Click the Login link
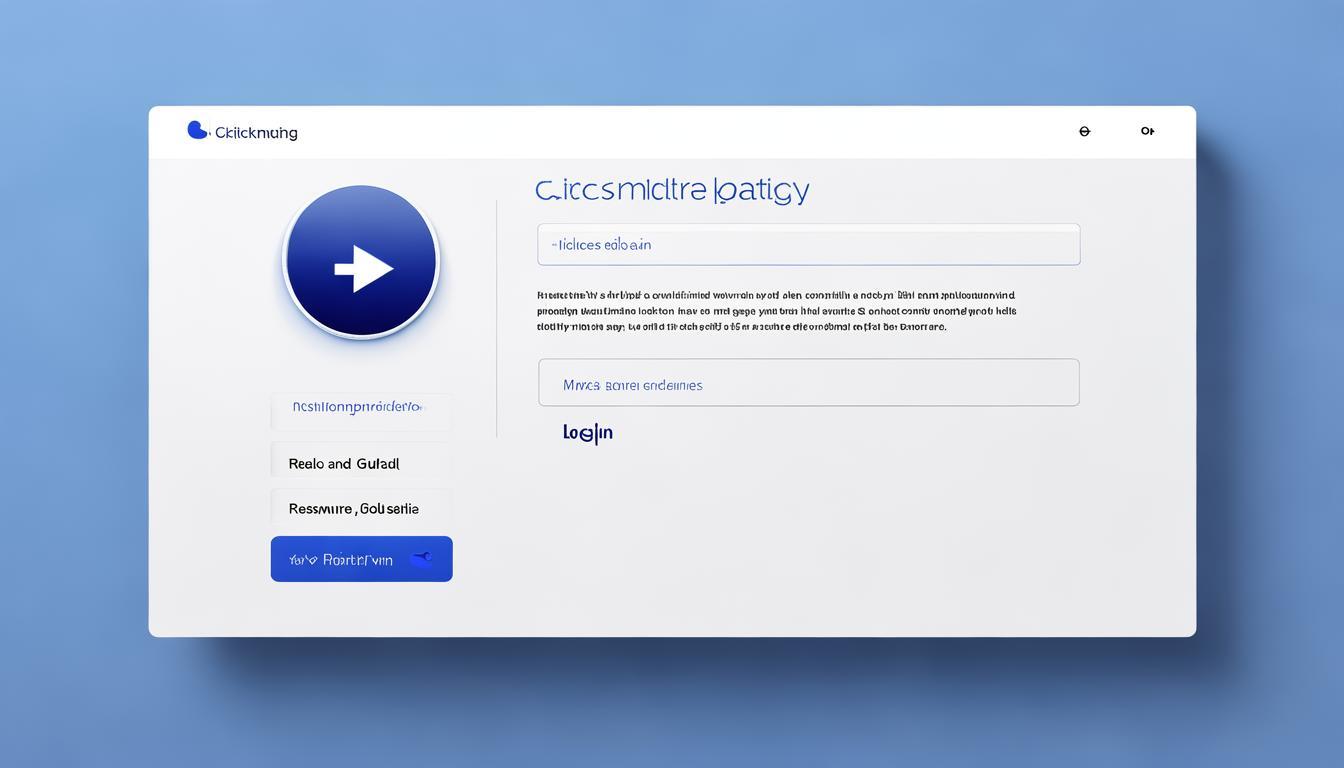This screenshot has width=1344, height=768. coord(588,432)
